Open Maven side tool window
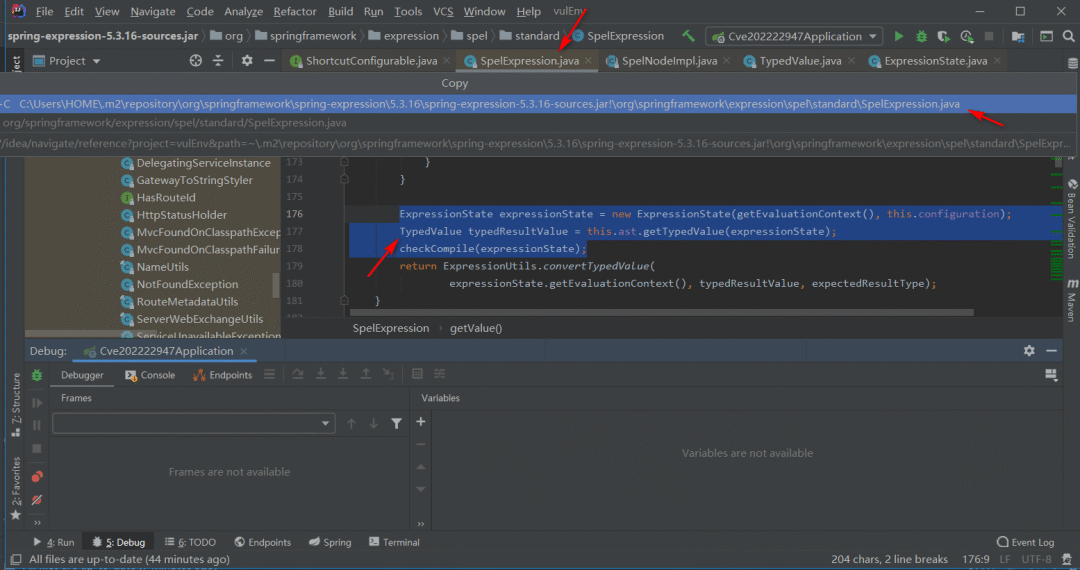Viewport: 1080px width, 570px height. 1072,300
